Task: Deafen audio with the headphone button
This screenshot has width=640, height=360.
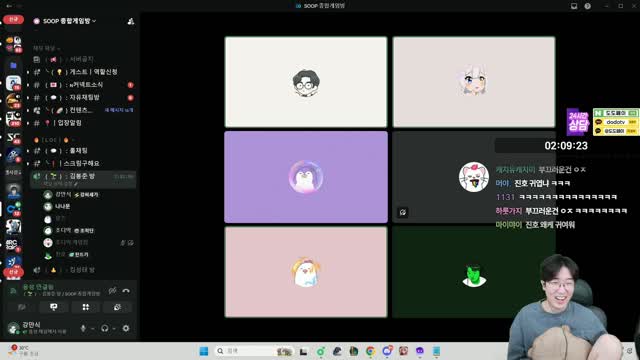Action: point(104,328)
